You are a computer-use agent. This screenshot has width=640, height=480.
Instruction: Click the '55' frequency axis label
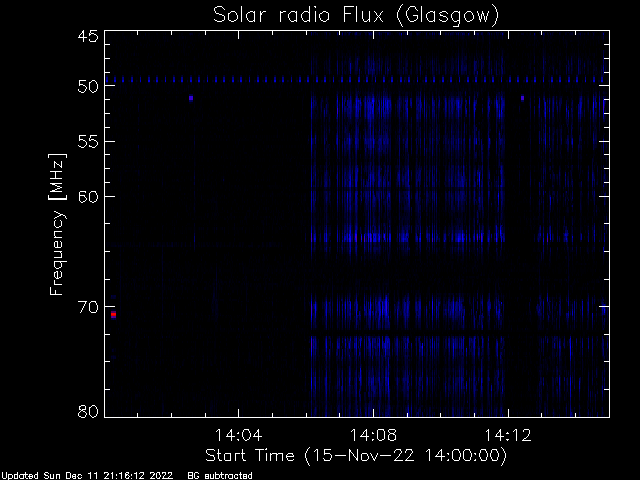pos(88,142)
